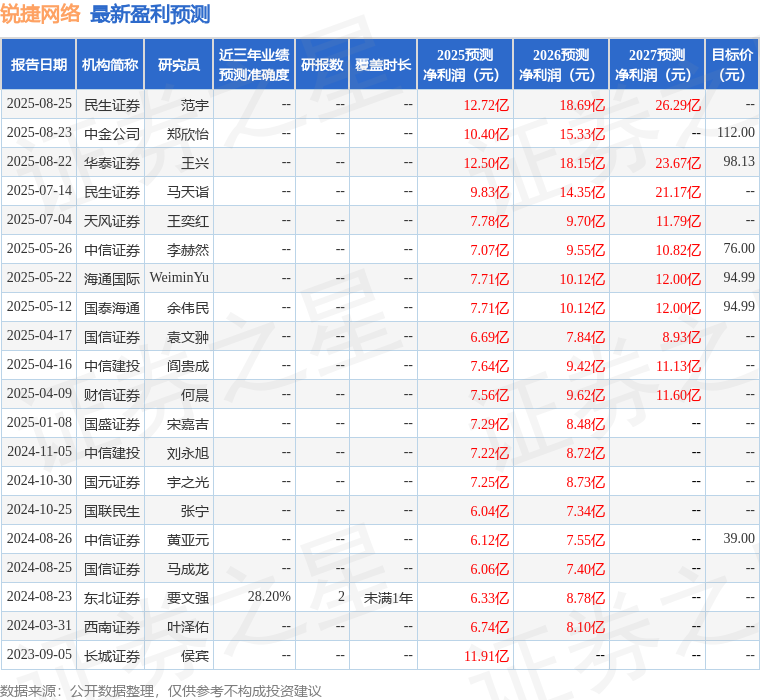760x700 pixels.
Task: Open the 东北证券 institution entry
Action: click(112, 597)
